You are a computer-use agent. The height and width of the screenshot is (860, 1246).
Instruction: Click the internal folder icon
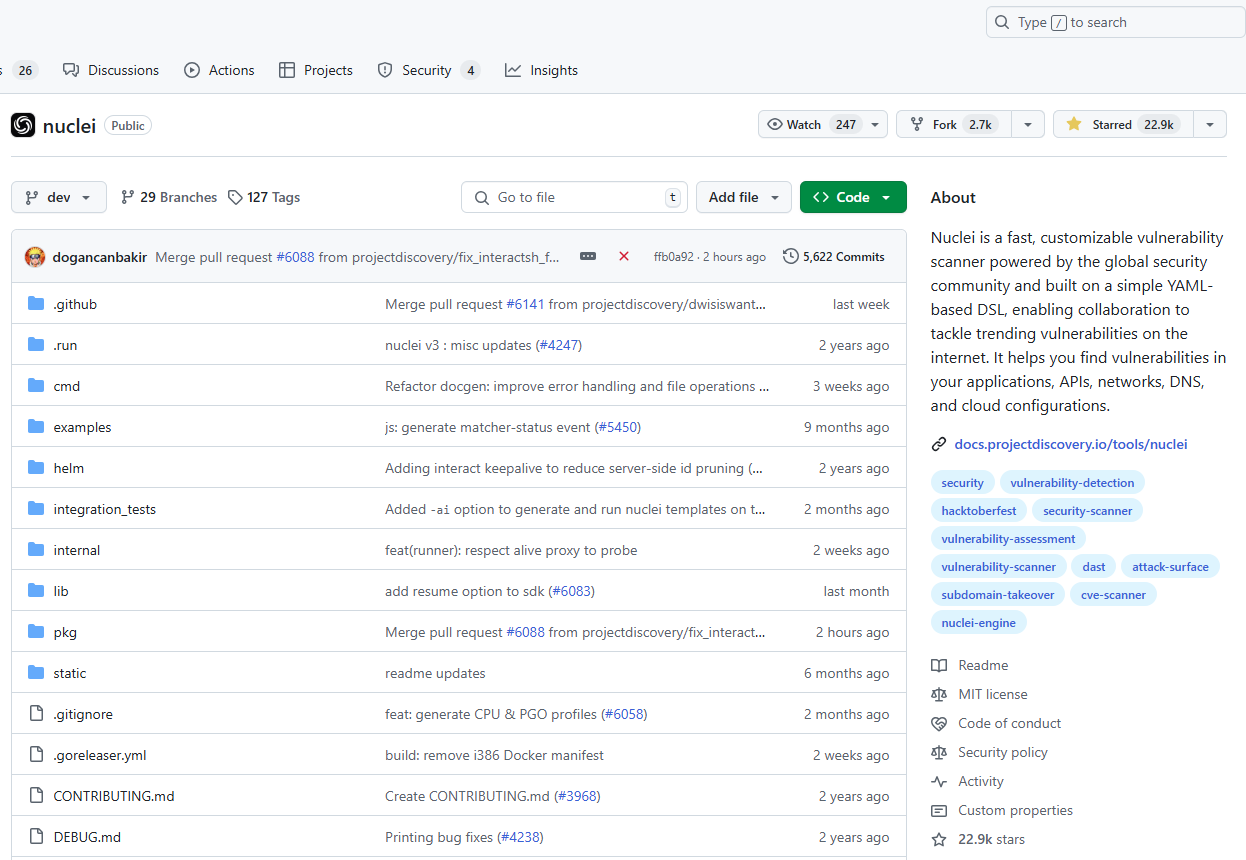[x=37, y=550]
